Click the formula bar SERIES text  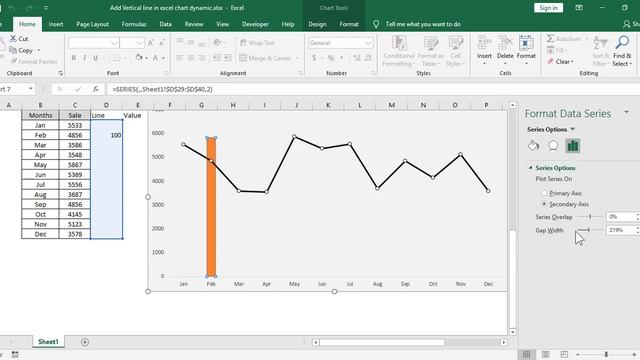[x=162, y=89]
